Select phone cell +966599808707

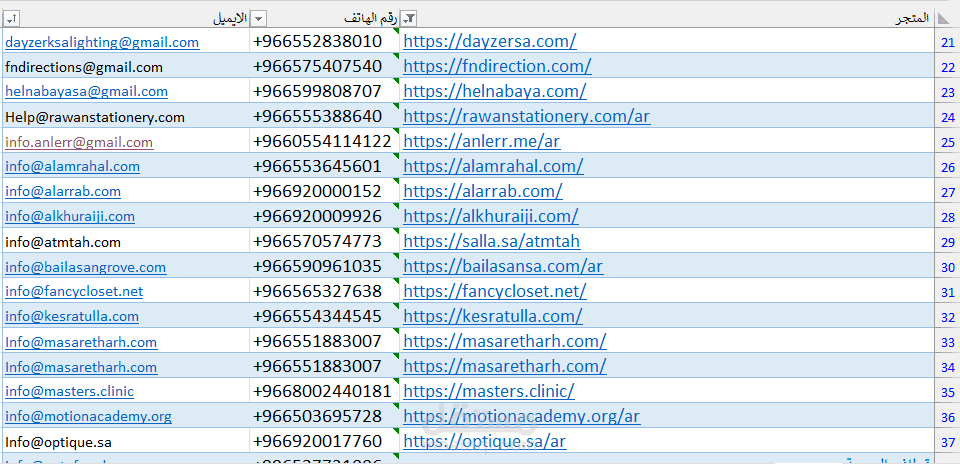[x=324, y=91]
